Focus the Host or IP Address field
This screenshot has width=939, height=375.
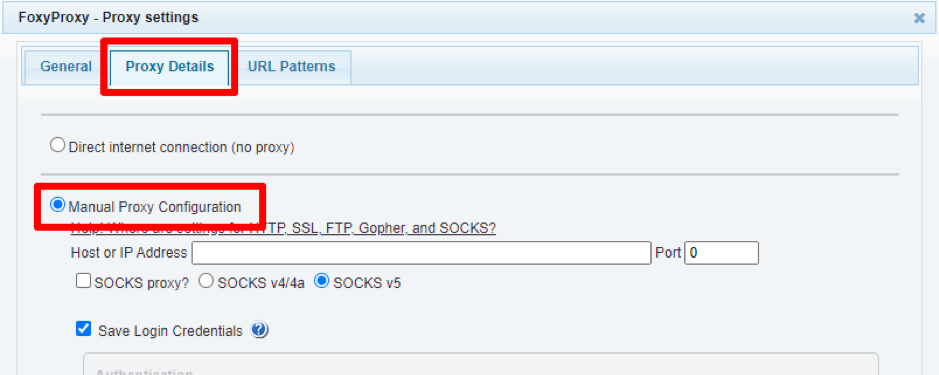421,253
